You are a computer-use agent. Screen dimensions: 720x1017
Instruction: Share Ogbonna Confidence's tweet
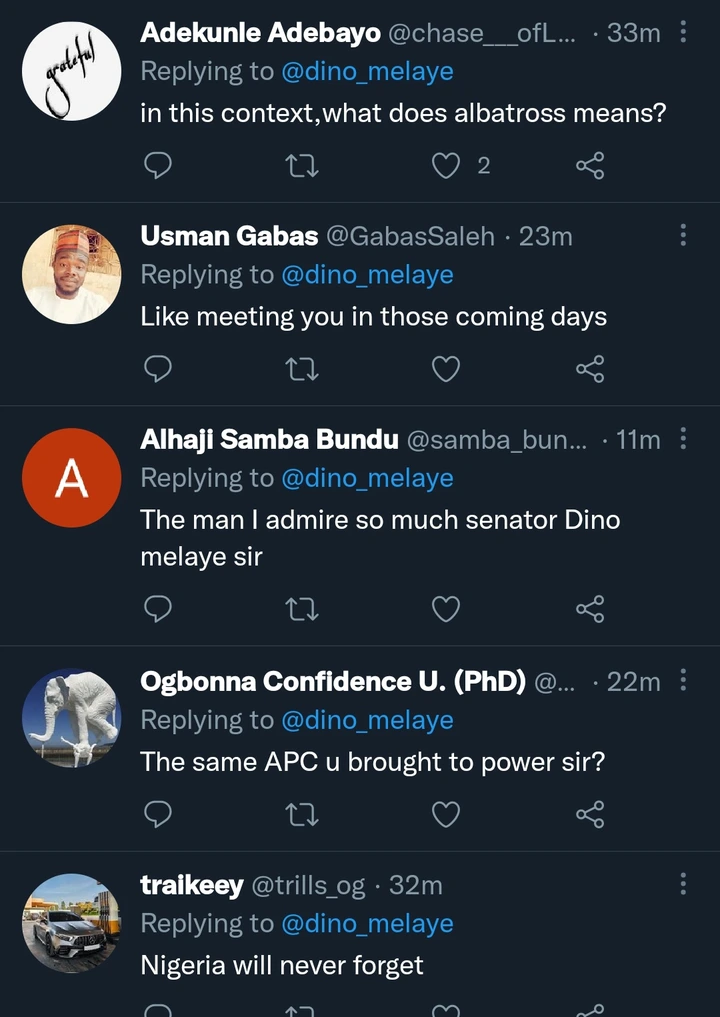pyautogui.click(x=590, y=814)
